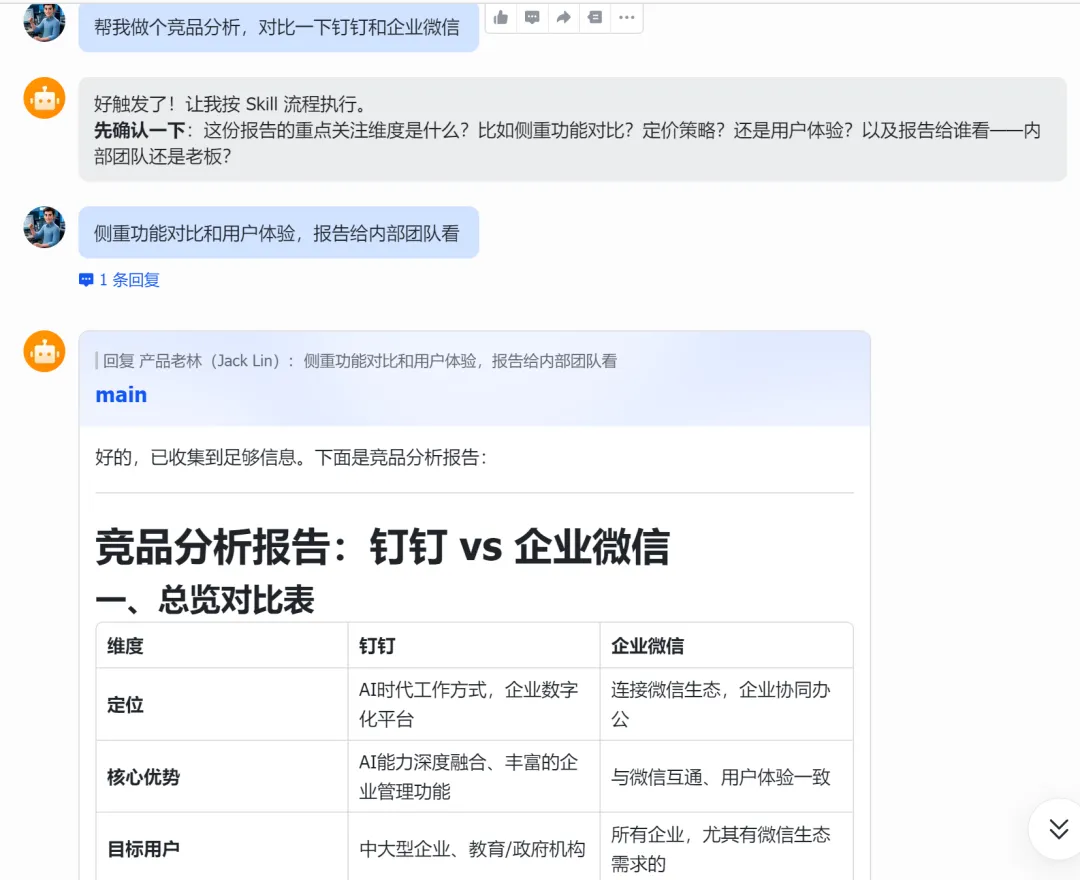Jump to bottom with the double-chevron button
1080x880 pixels.
tap(1058, 829)
